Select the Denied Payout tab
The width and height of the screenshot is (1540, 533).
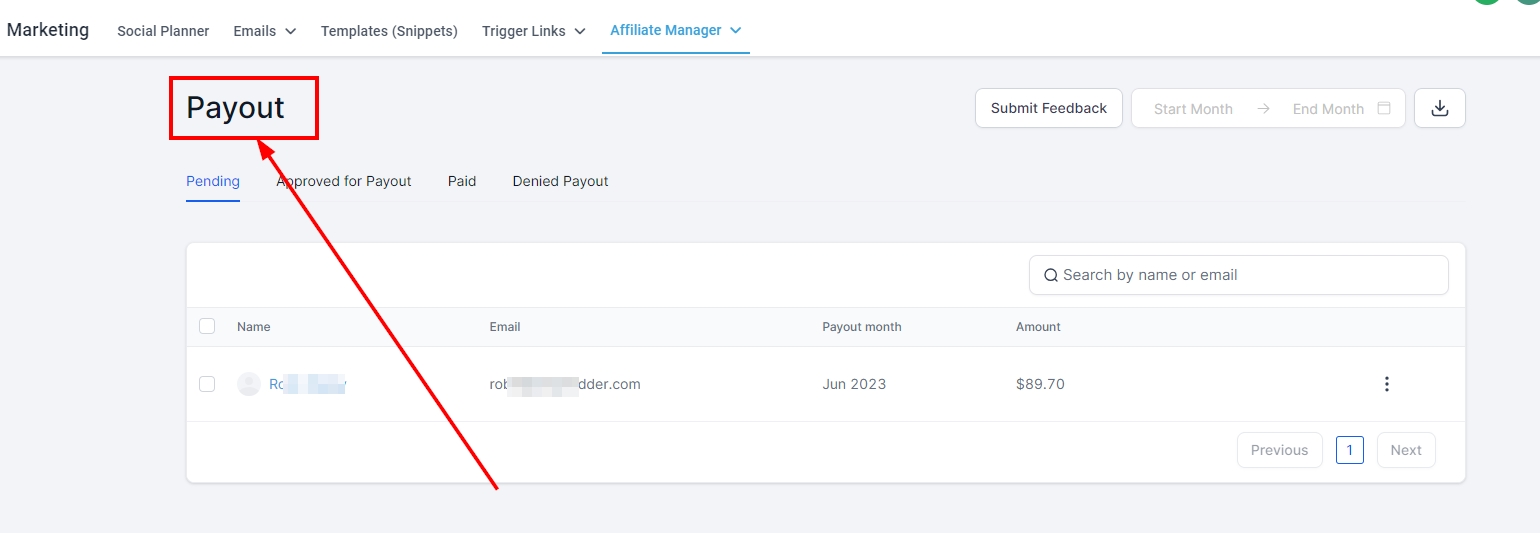coord(560,181)
